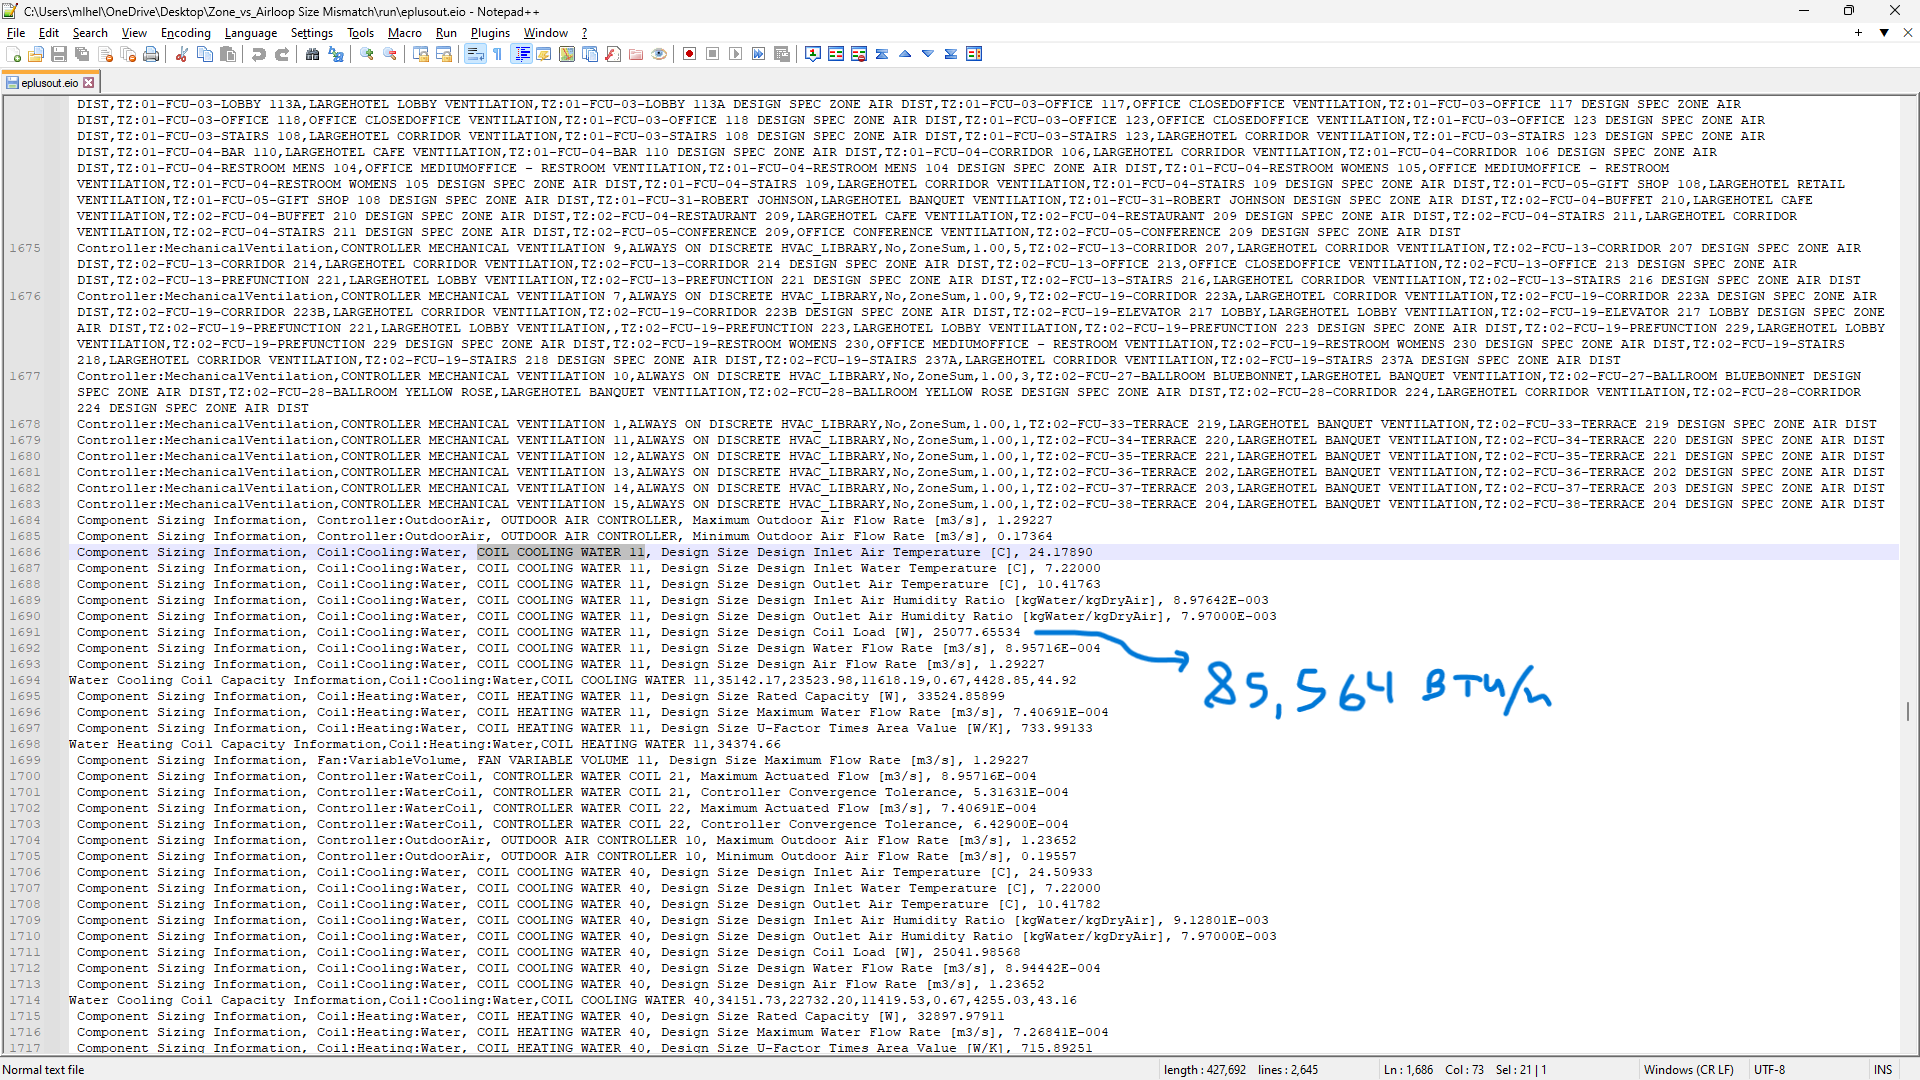
Task: Open Find with the binoculars icon
Action: (312, 54)
